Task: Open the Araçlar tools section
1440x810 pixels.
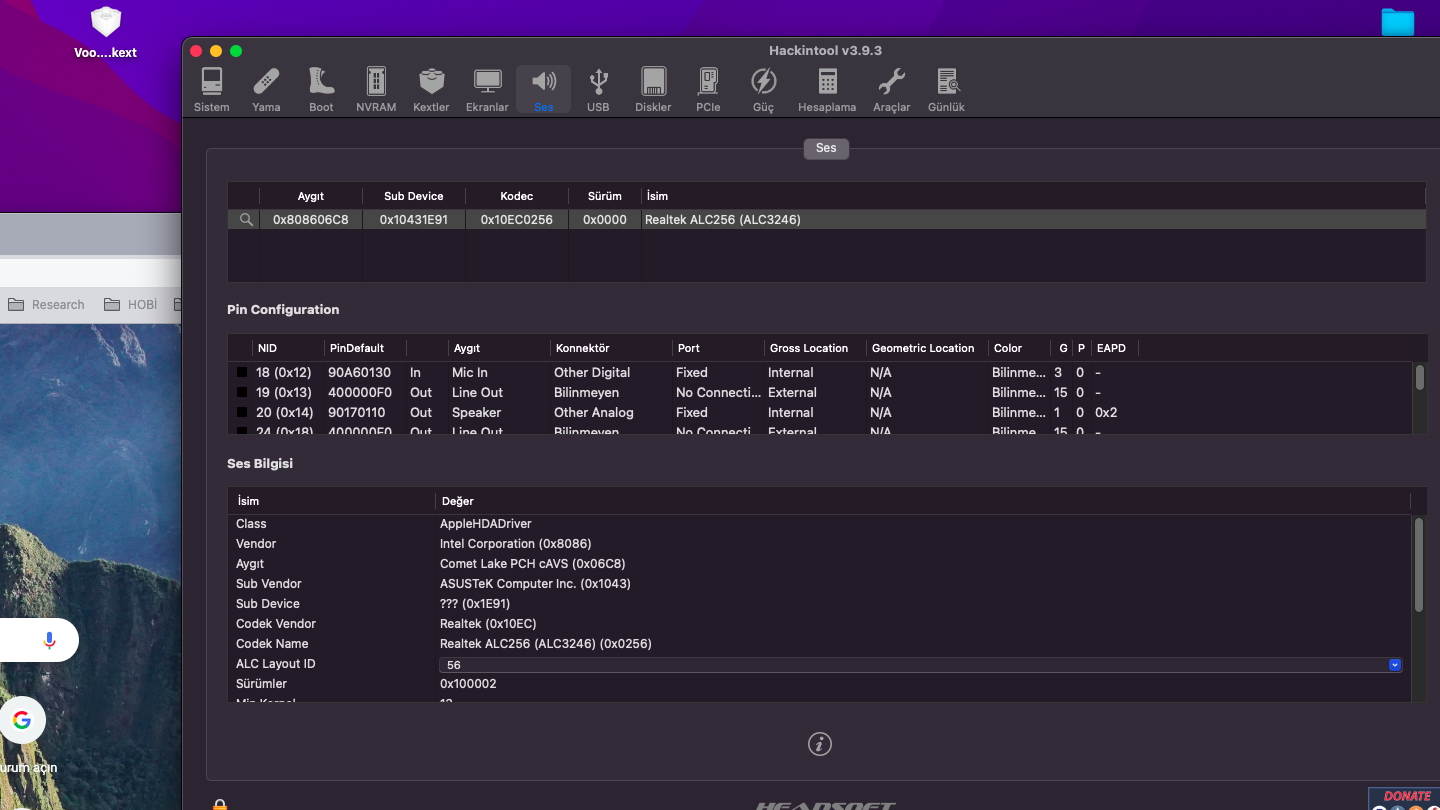Action: 891,89
